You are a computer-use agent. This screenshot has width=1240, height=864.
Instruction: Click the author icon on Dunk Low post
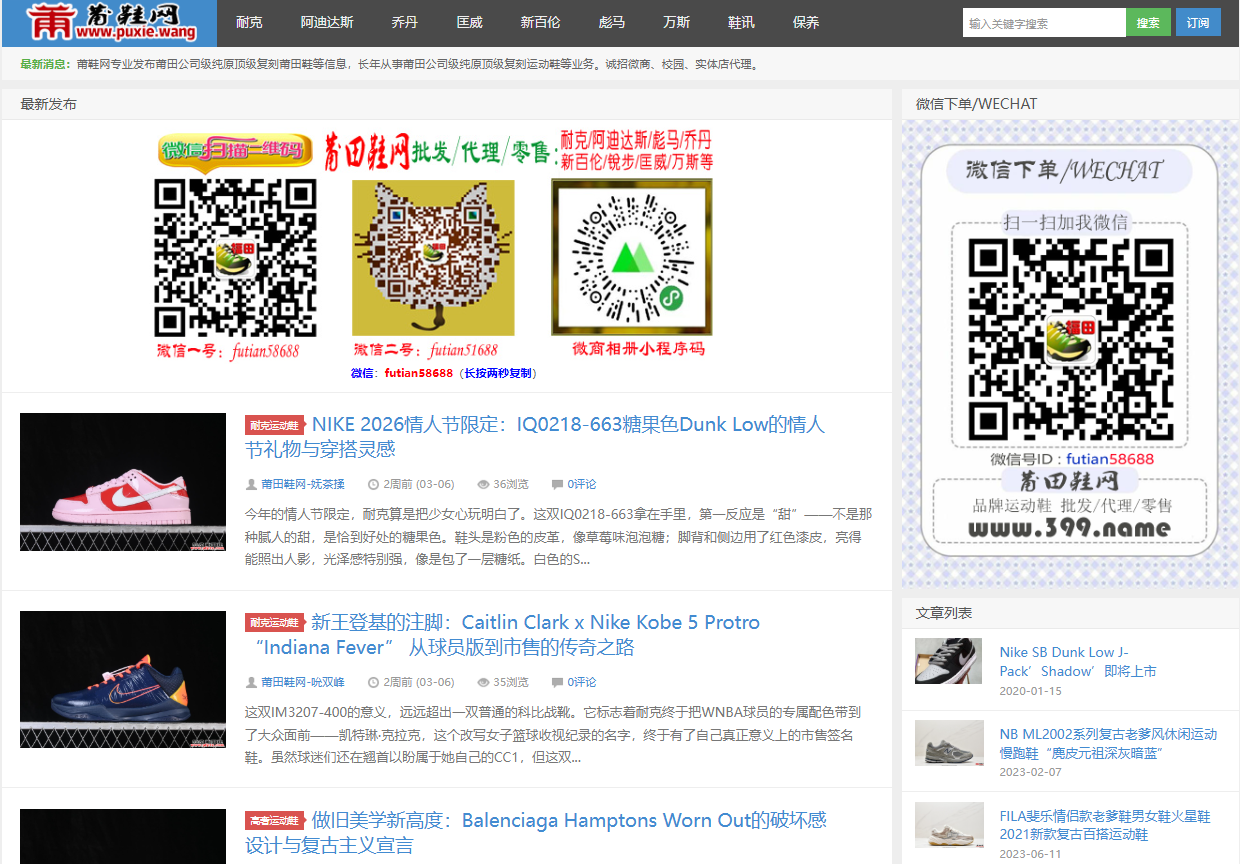[x=251, y=484]
